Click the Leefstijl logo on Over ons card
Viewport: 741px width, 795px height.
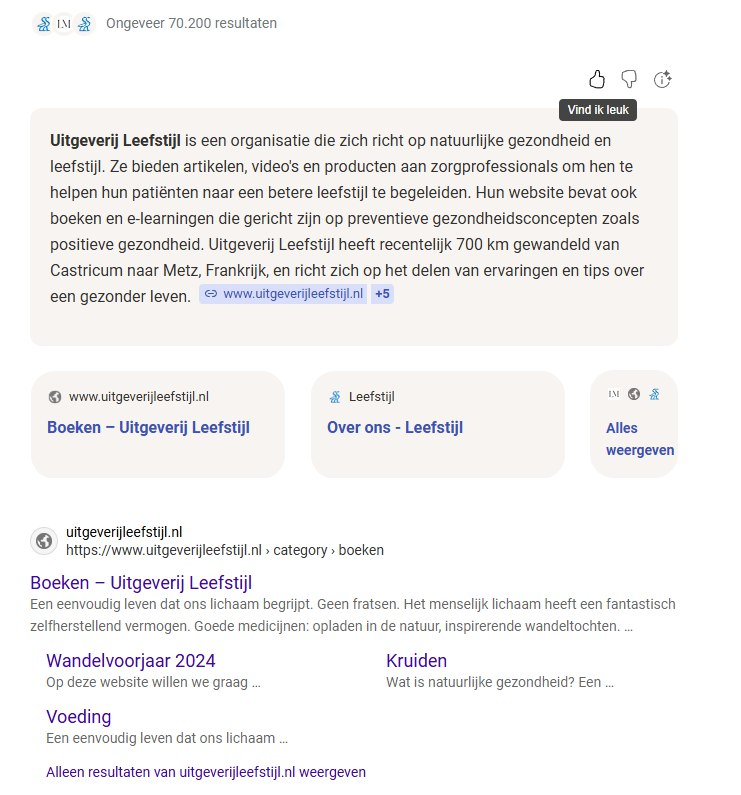point(335,397)
